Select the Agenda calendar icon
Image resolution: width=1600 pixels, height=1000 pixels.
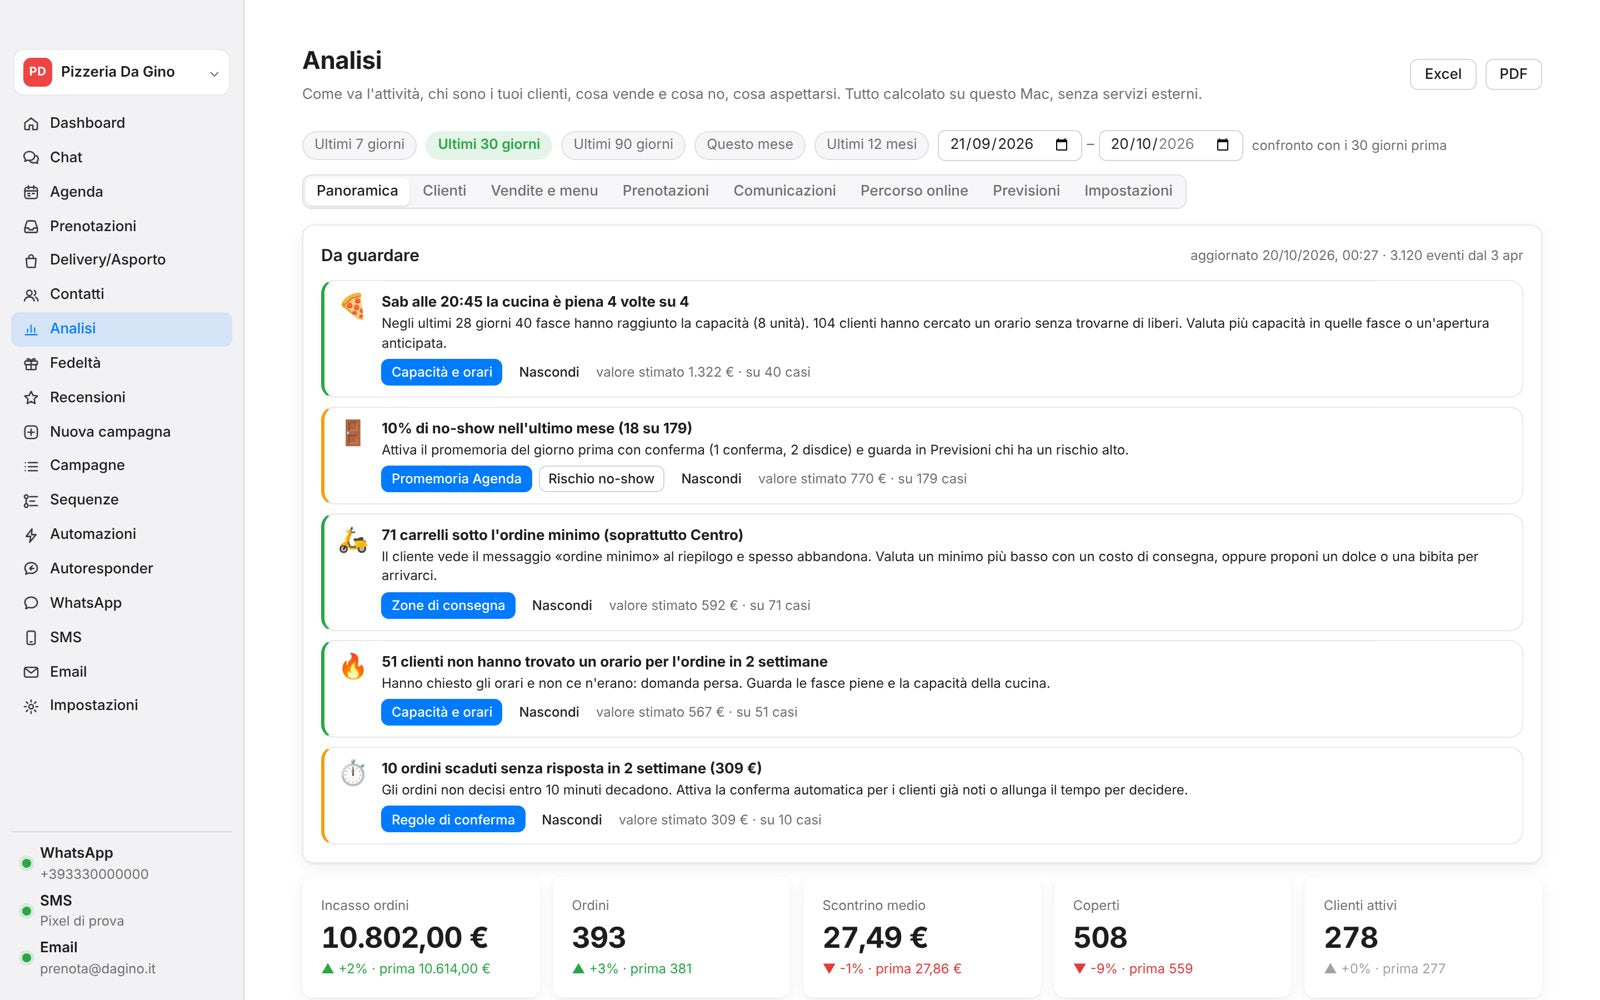[31, 192]
